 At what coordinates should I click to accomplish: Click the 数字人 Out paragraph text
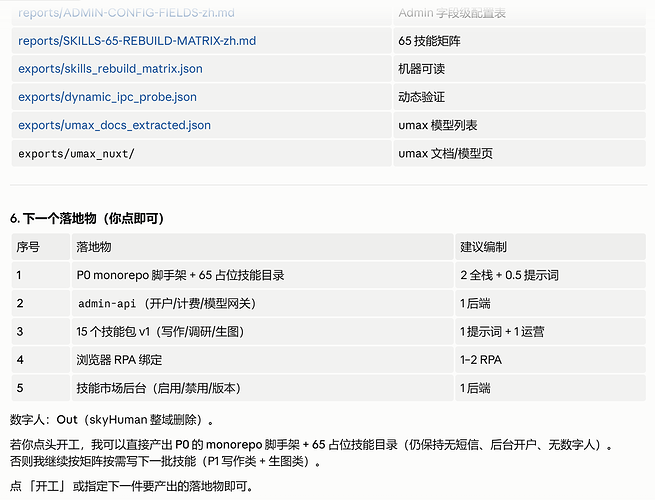click(112, 420)
